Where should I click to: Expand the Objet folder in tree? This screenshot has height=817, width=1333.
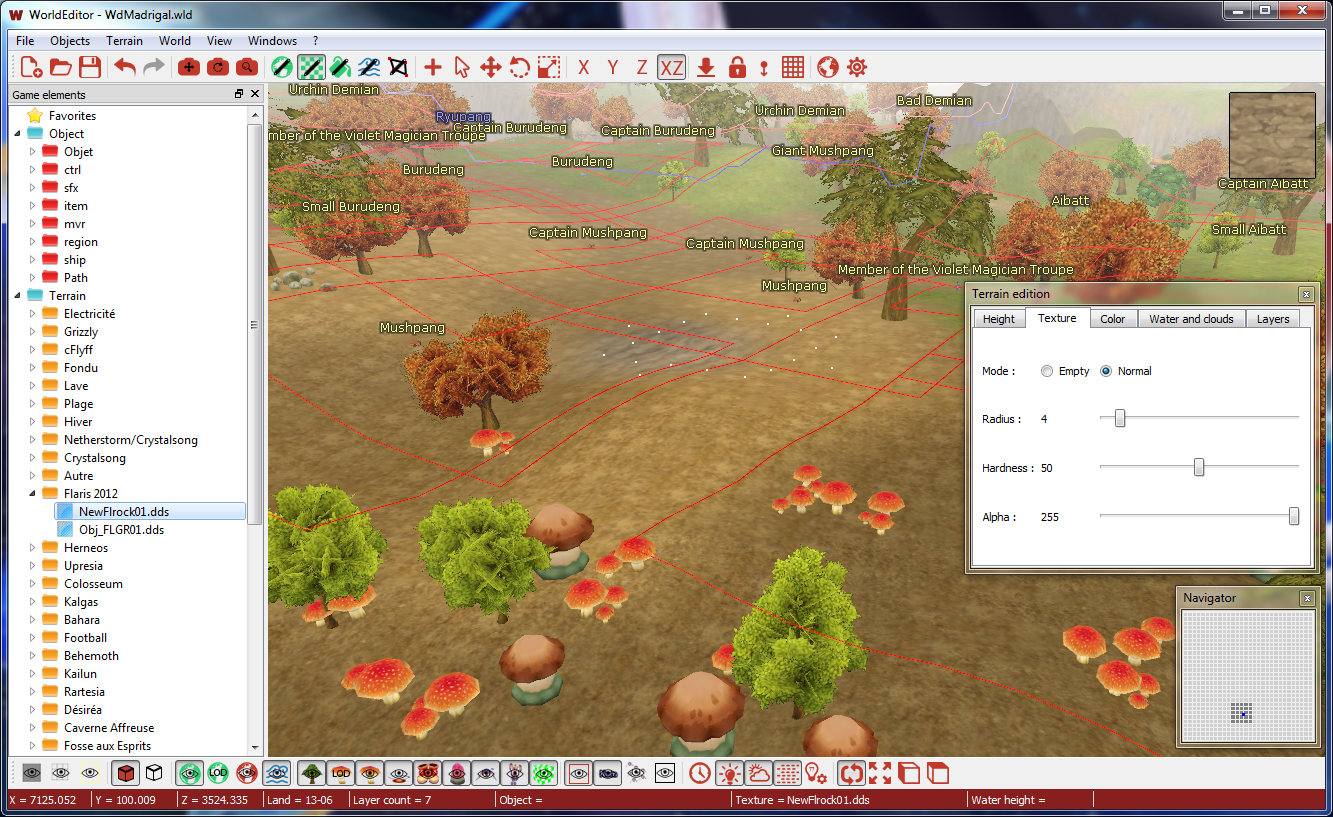tap(32, 152)
